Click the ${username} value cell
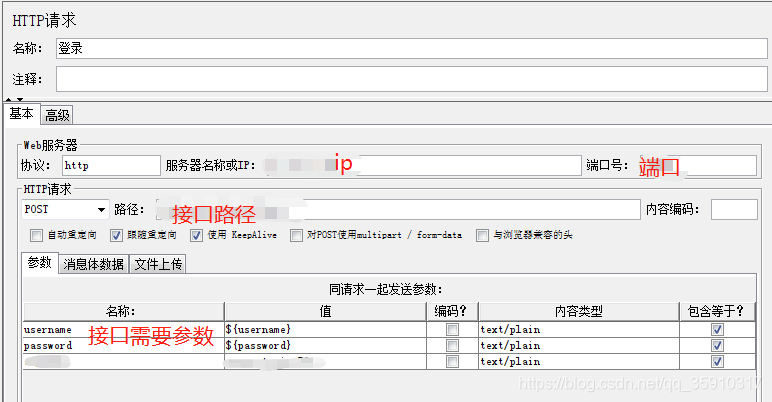The width and height of the screenshot is (772, 402). (x=325, y=330)
